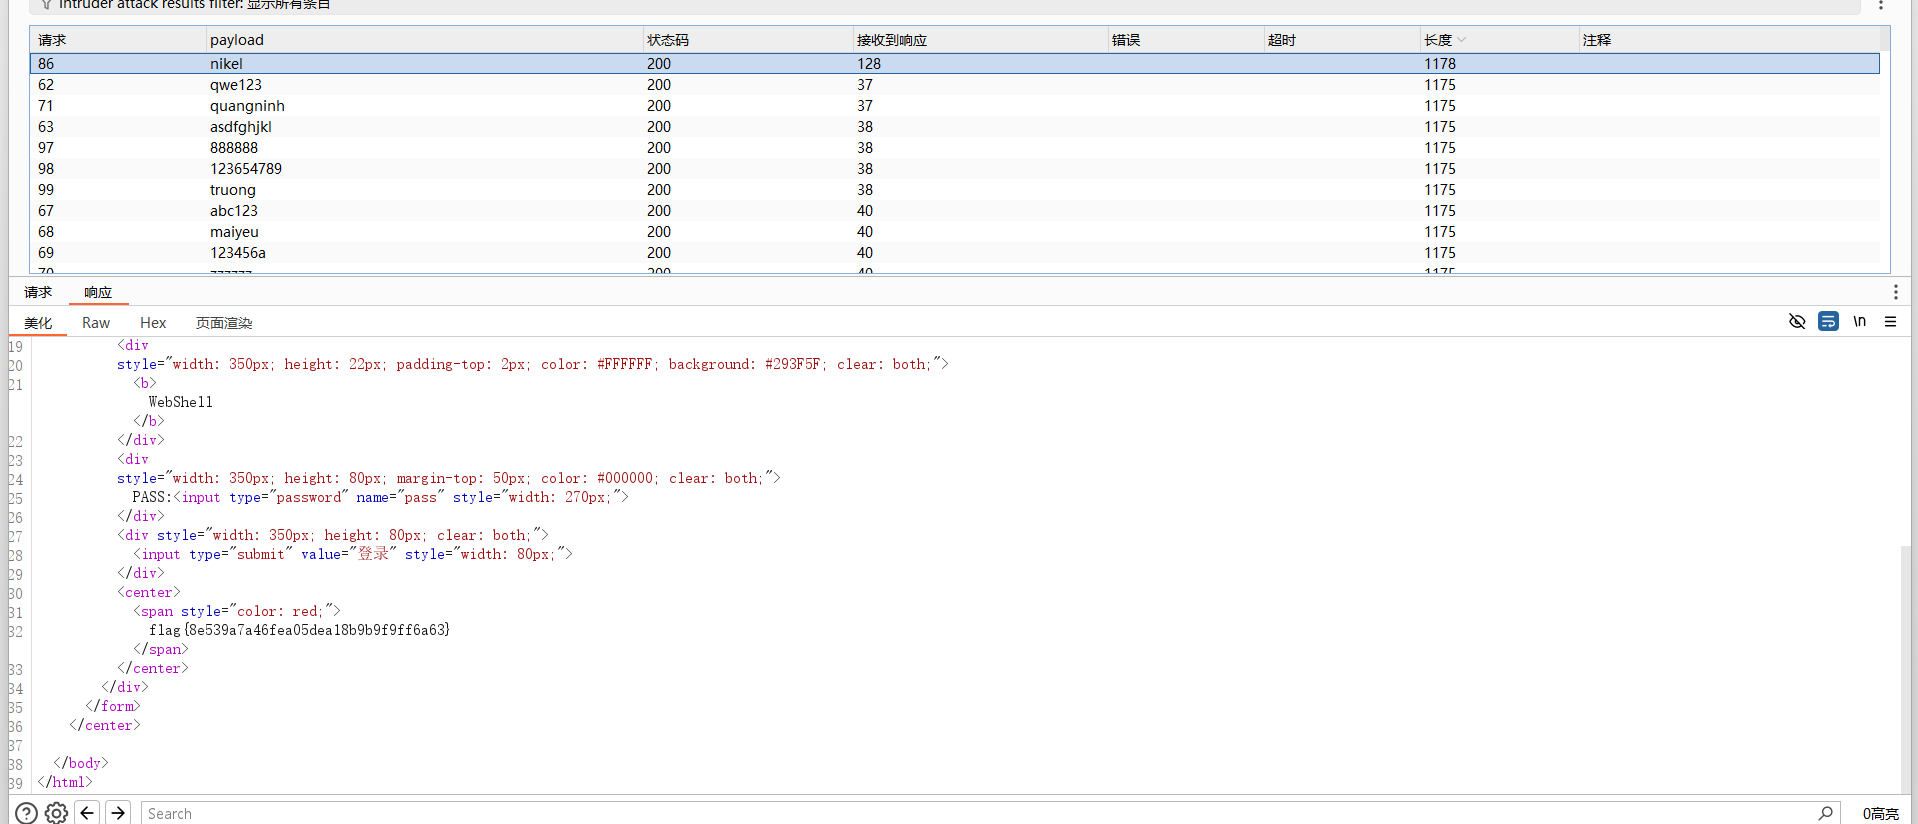Sort by the 接收到响应 column header
Viewport: 1918px width, 824px height.
point(980,40)
